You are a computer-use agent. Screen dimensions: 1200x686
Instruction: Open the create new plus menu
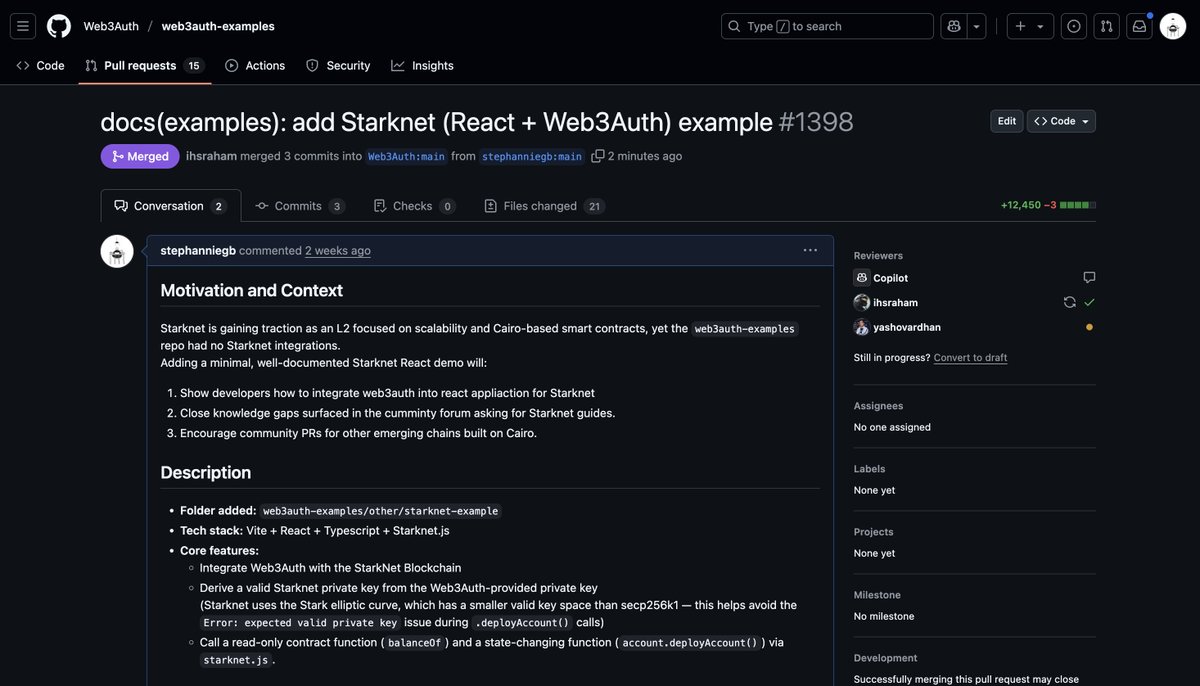pos(1029,26)
